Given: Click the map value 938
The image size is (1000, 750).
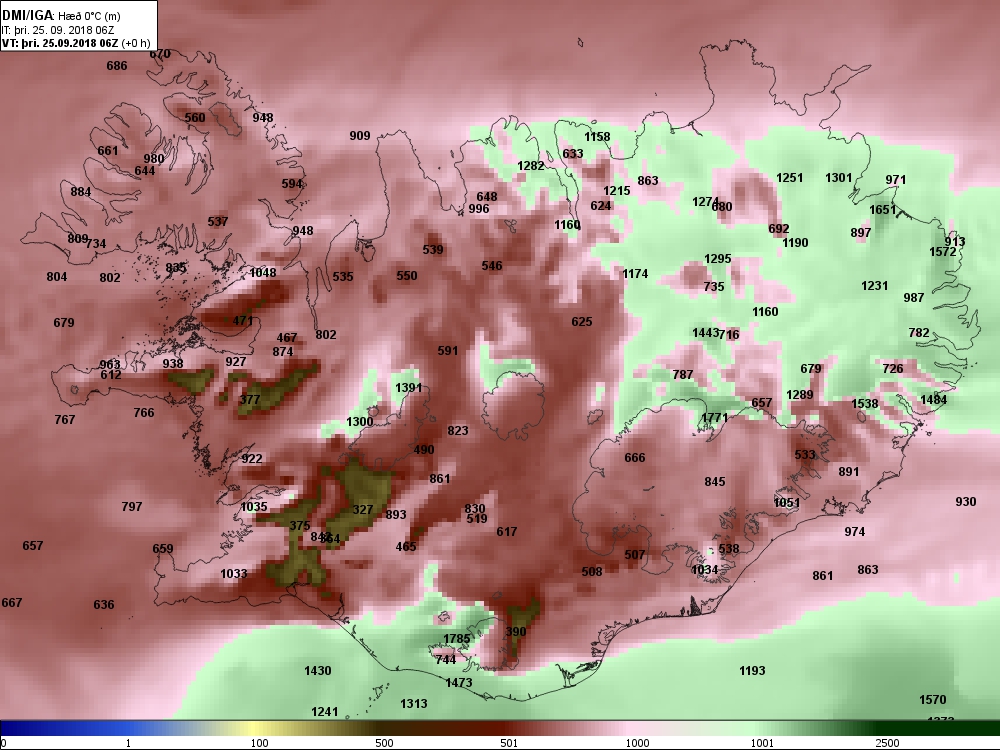Looking at the screenshot, I should pyautogui.click(x=173, y=364).
